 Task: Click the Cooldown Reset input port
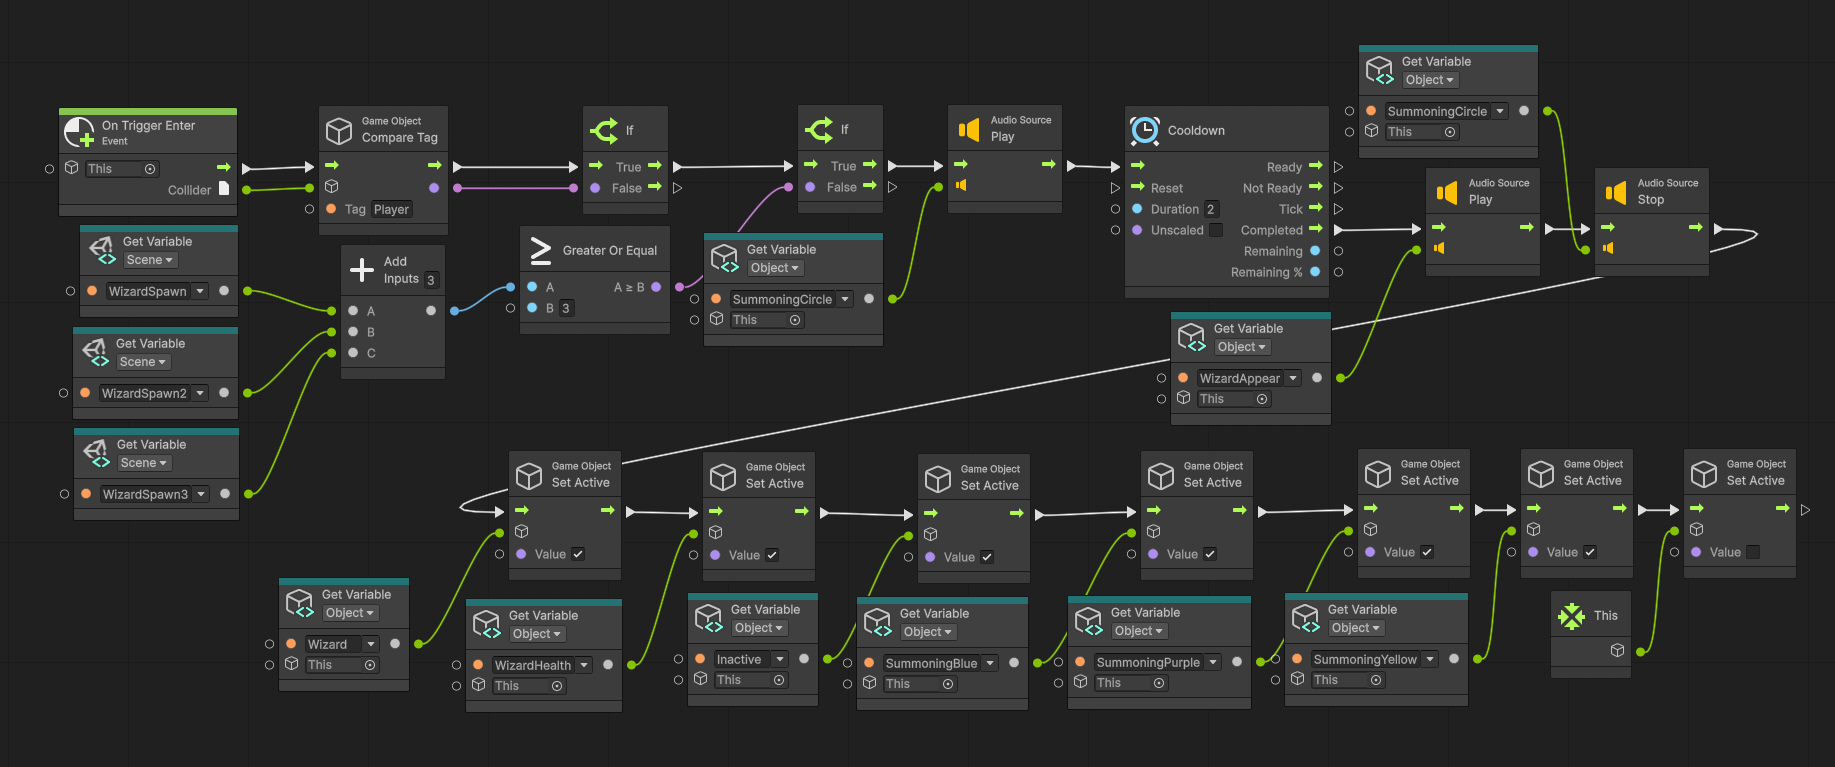click(1116, 188)
